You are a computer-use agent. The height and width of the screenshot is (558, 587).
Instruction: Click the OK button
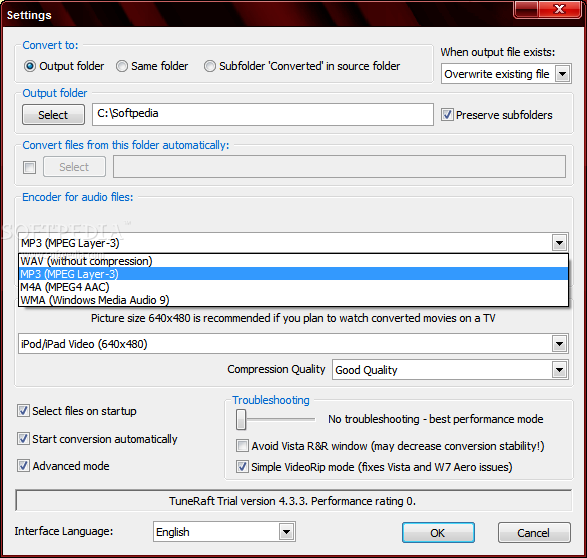pyautogui.click(x=438, y=533)
